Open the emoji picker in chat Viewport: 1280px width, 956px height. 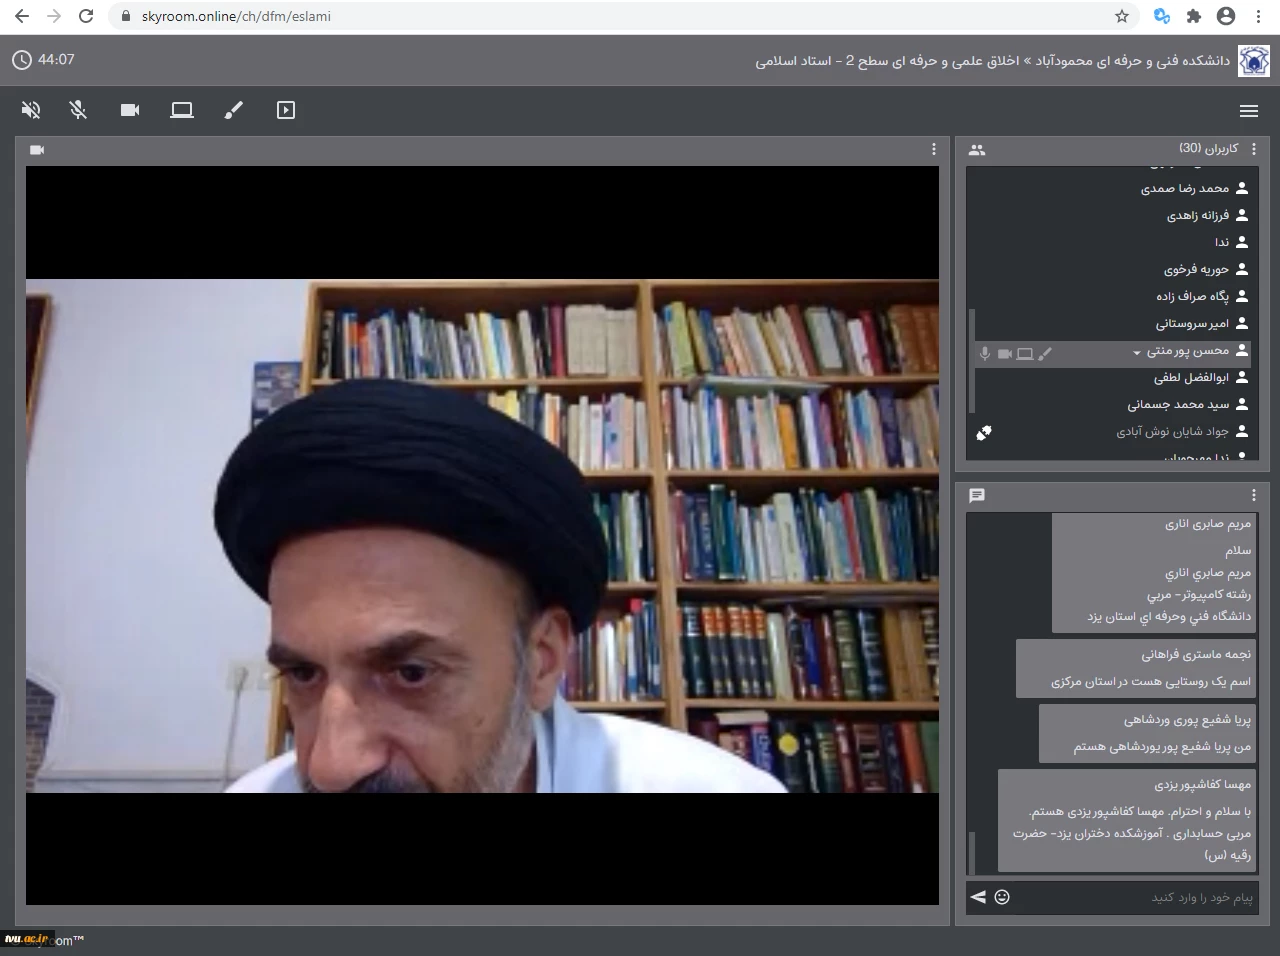click(x=1002, y=897)
